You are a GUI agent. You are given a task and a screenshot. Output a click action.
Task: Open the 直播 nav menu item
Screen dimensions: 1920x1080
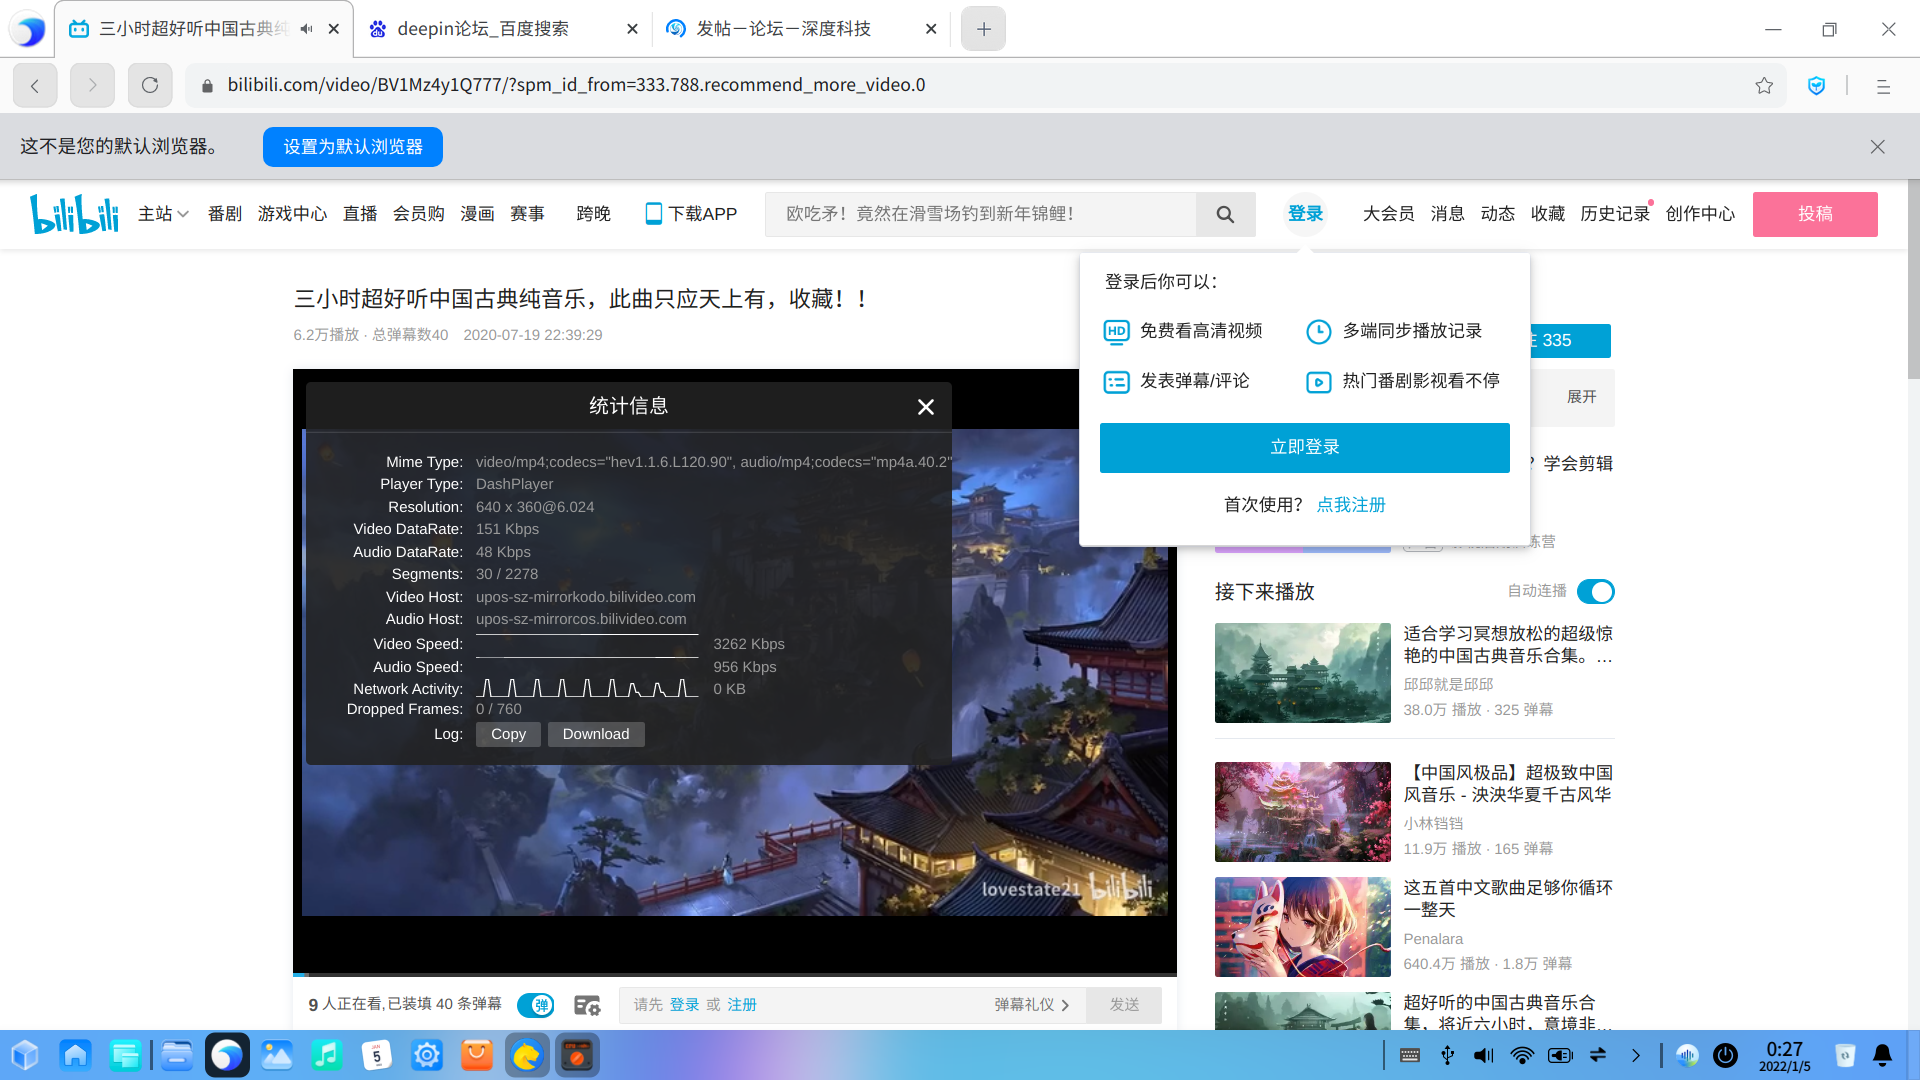pos(360,214)
